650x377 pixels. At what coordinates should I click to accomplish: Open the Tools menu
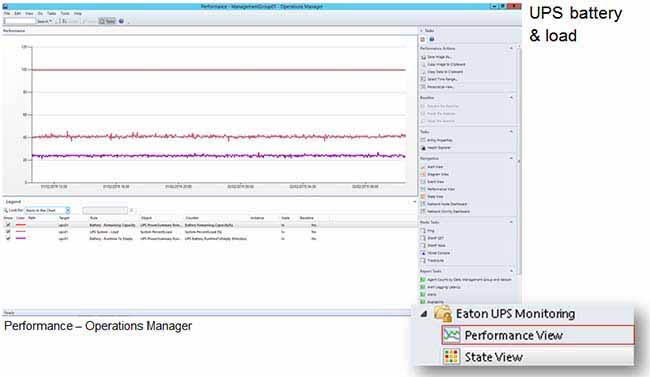[x=65, y=14]
